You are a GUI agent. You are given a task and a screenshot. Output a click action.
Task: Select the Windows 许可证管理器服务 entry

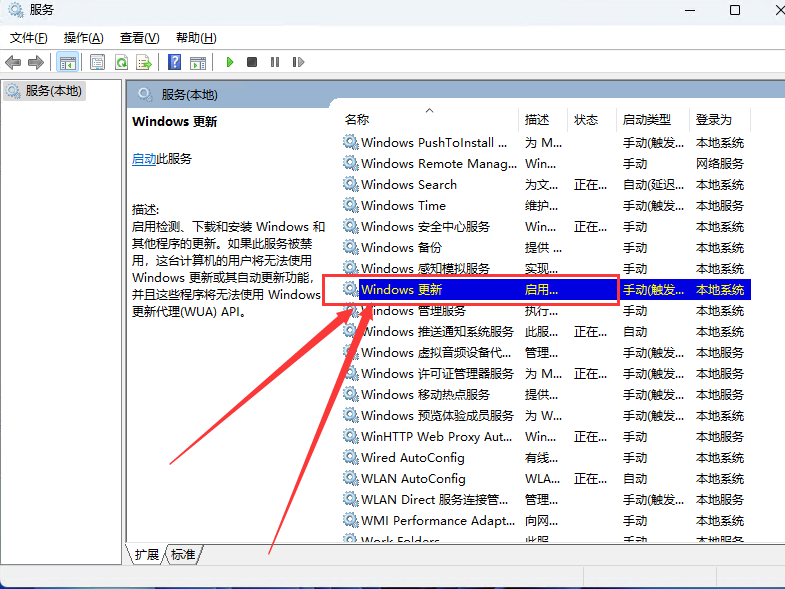click(437, 374)
